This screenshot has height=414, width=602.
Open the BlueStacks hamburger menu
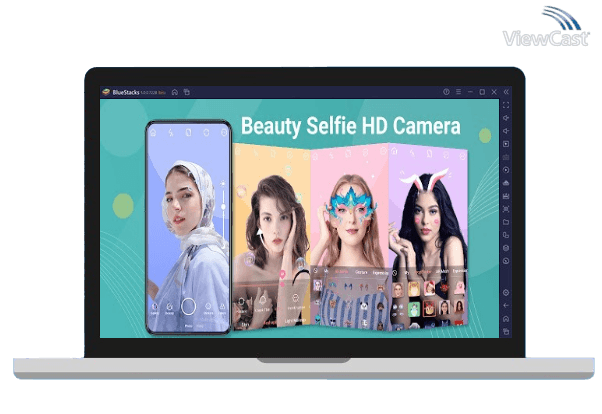pos(458,92)
